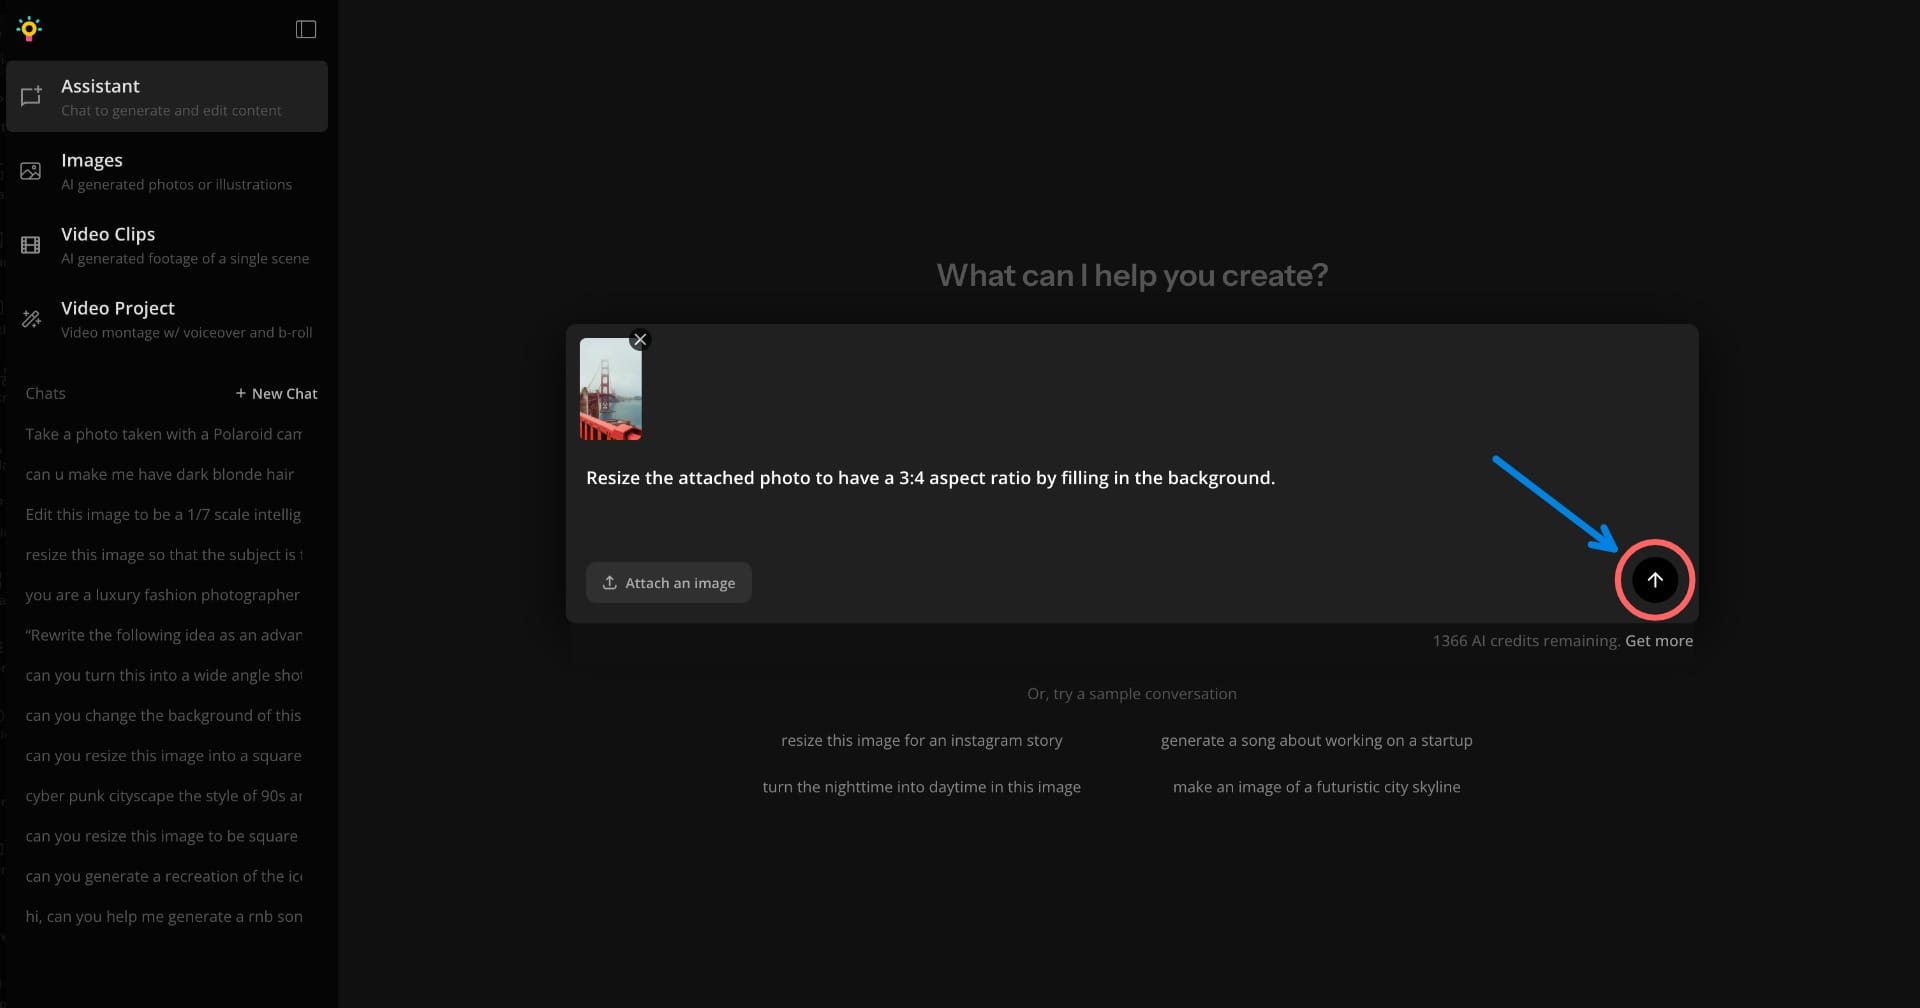Remove the attached Golden Gate photo
Screen dimensions: 1920x1008
pos(640,339)
